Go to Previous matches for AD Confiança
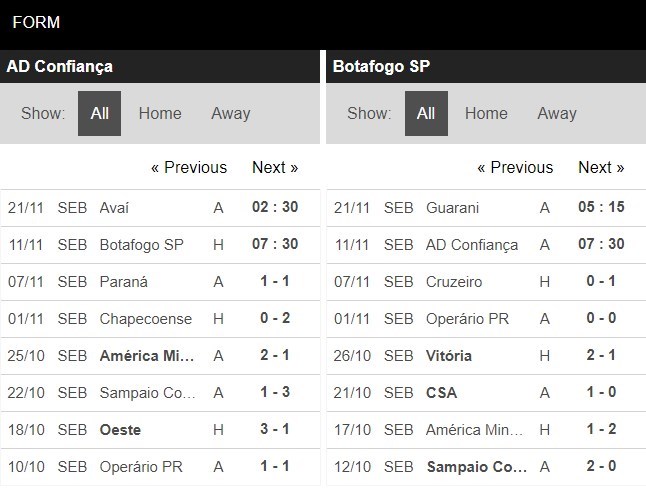The height and width of the screenshot is (494, 646). 189,167
